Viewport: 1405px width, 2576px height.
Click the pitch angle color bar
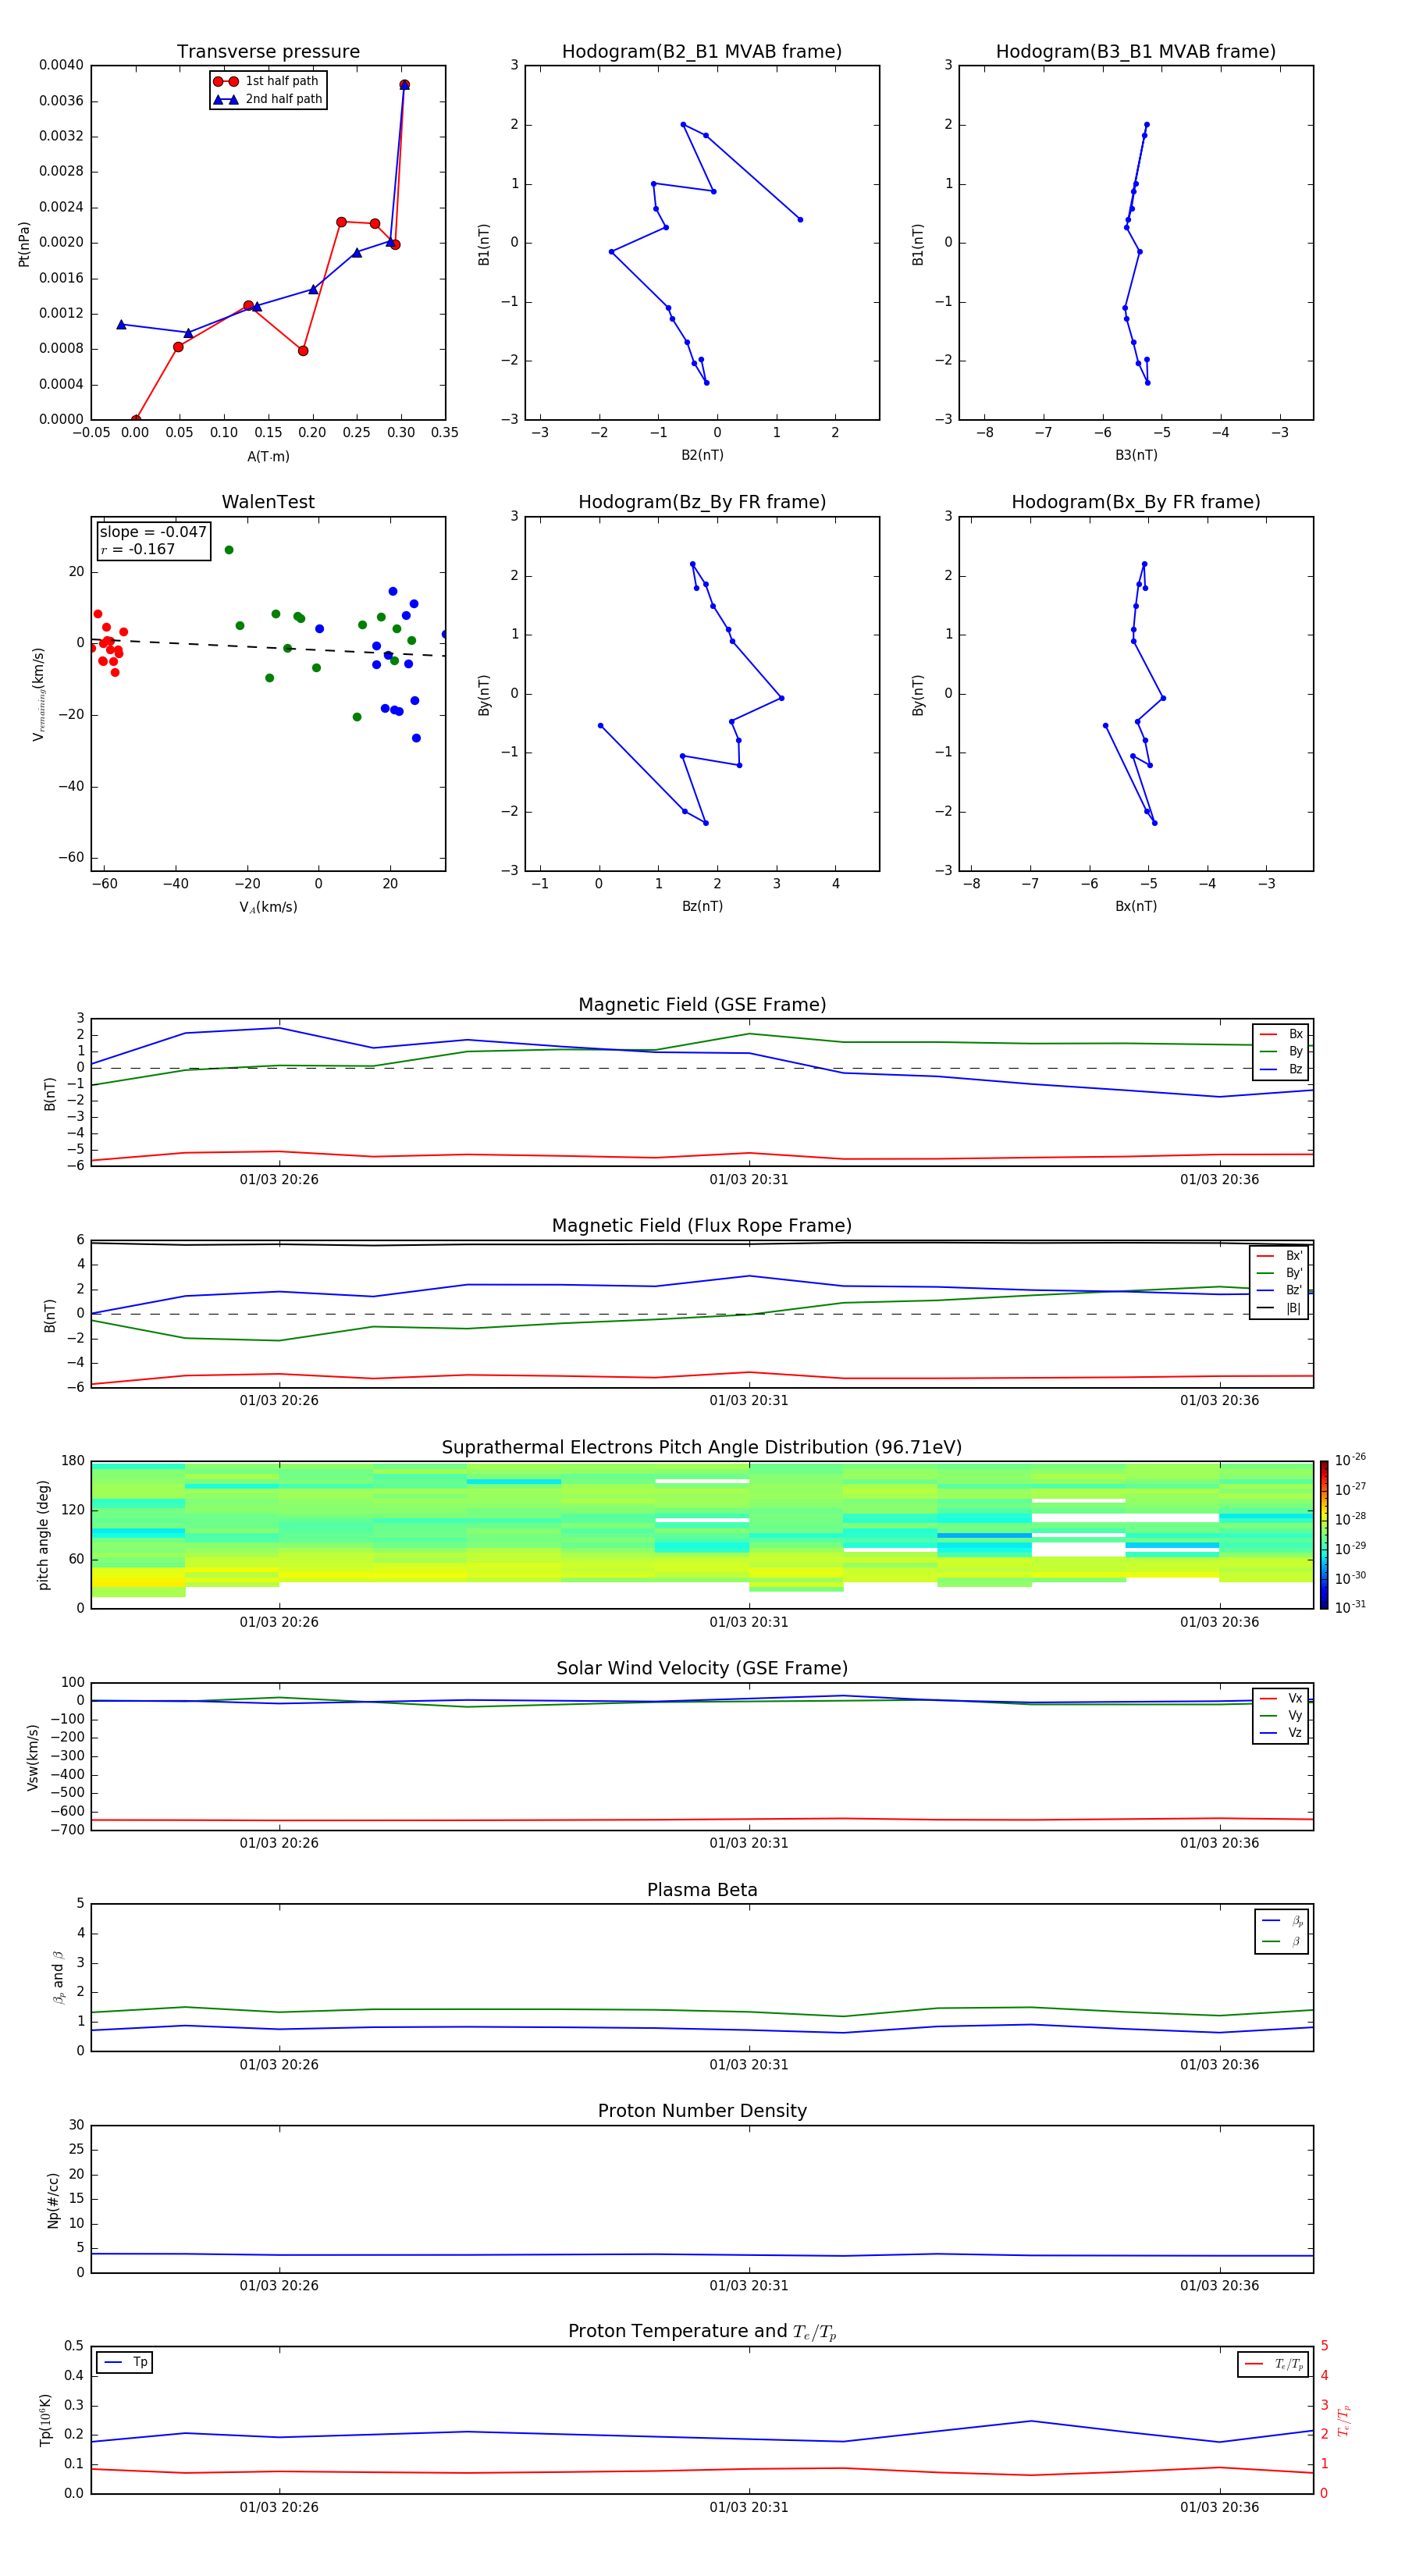(1324, 1534)
